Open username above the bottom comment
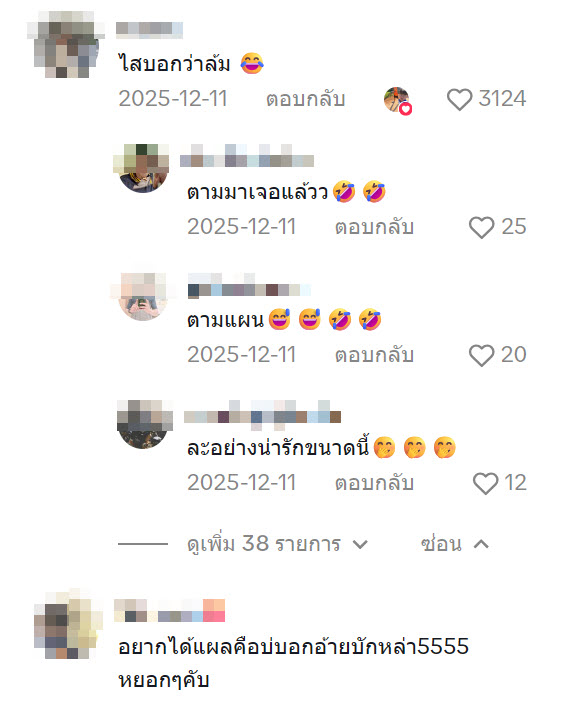This screenshot has width=574, height=705. [169, 611]
